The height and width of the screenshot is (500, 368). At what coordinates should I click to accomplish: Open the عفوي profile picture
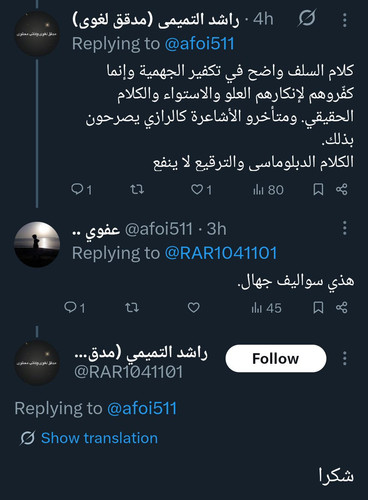pyautogui.click(x=37, y=244)
